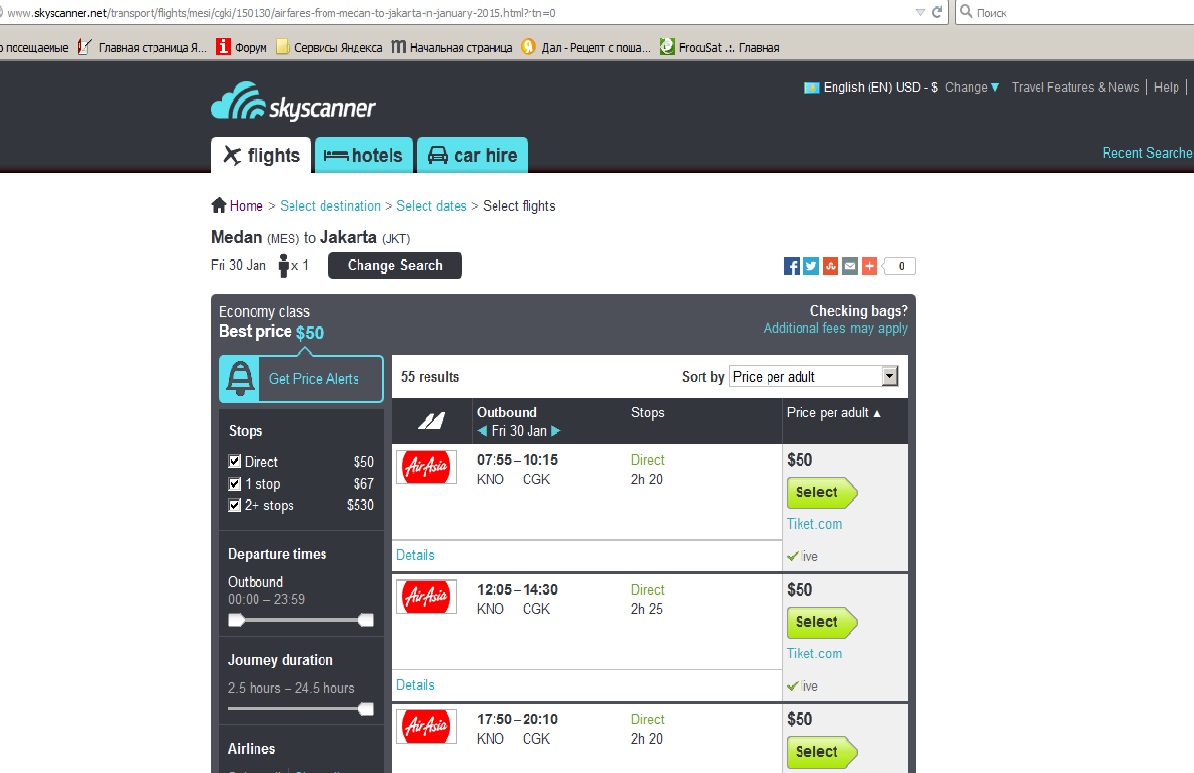Uncheck the Direct stops checkbox

click(235, 462)
